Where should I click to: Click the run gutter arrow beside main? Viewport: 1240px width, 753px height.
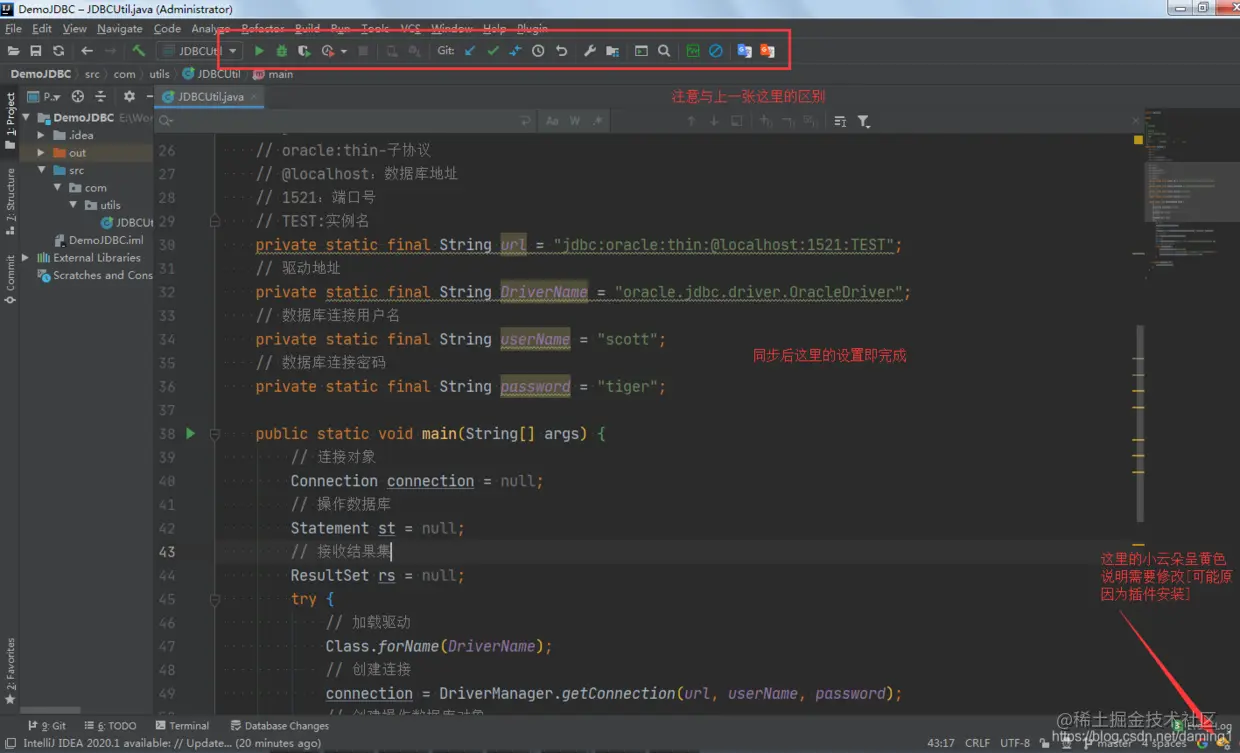point(190,433)
